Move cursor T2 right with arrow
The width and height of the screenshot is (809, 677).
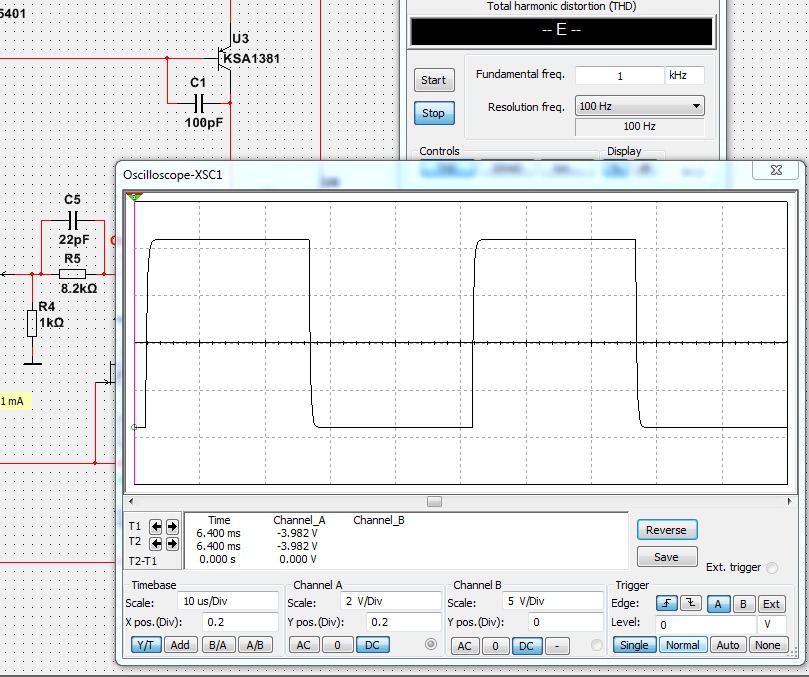tap(172, 543)
